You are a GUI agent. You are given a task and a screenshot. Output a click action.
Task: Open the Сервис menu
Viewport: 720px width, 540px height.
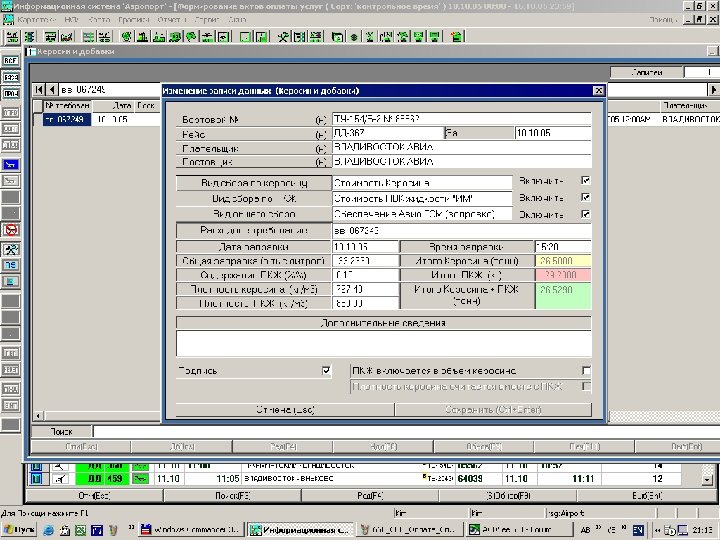[209, 19]
